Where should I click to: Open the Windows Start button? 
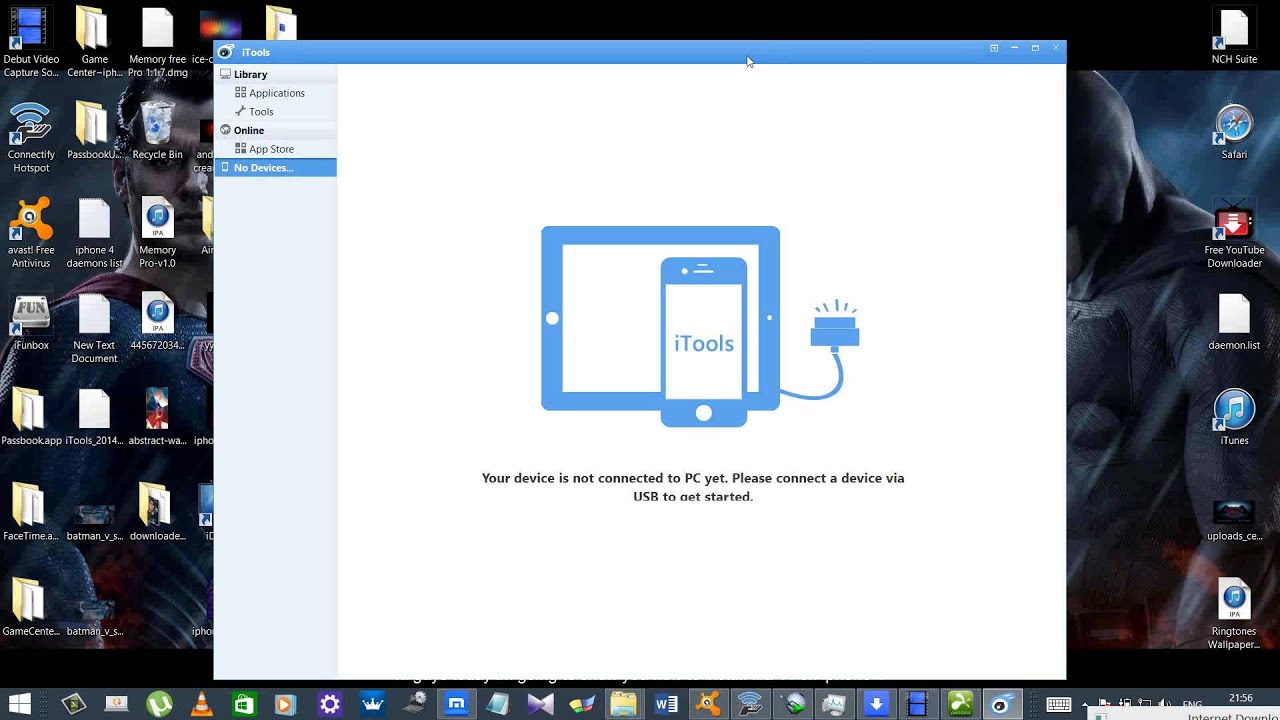coord(17,704)
